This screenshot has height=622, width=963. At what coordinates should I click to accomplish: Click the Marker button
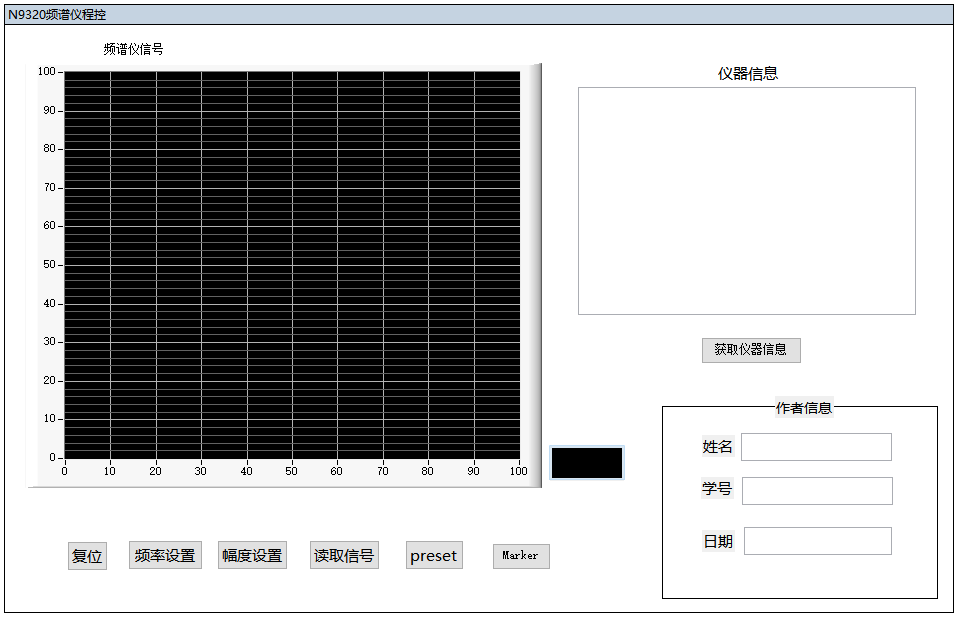click(x=520, y=556)
